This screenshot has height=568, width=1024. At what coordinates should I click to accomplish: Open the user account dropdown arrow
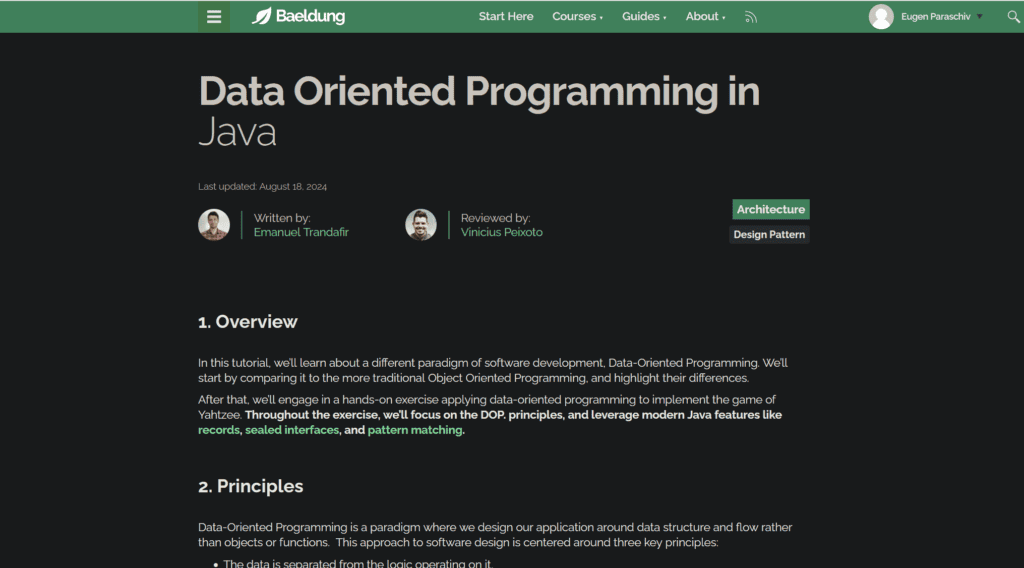980,16
